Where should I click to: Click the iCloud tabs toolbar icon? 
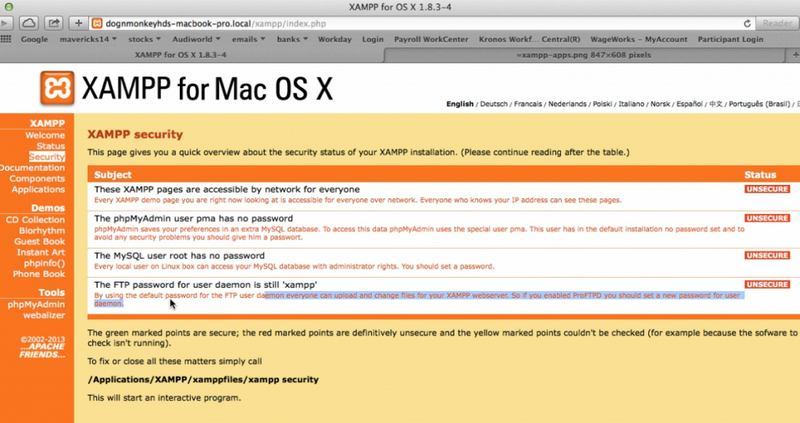click(29, 22)
